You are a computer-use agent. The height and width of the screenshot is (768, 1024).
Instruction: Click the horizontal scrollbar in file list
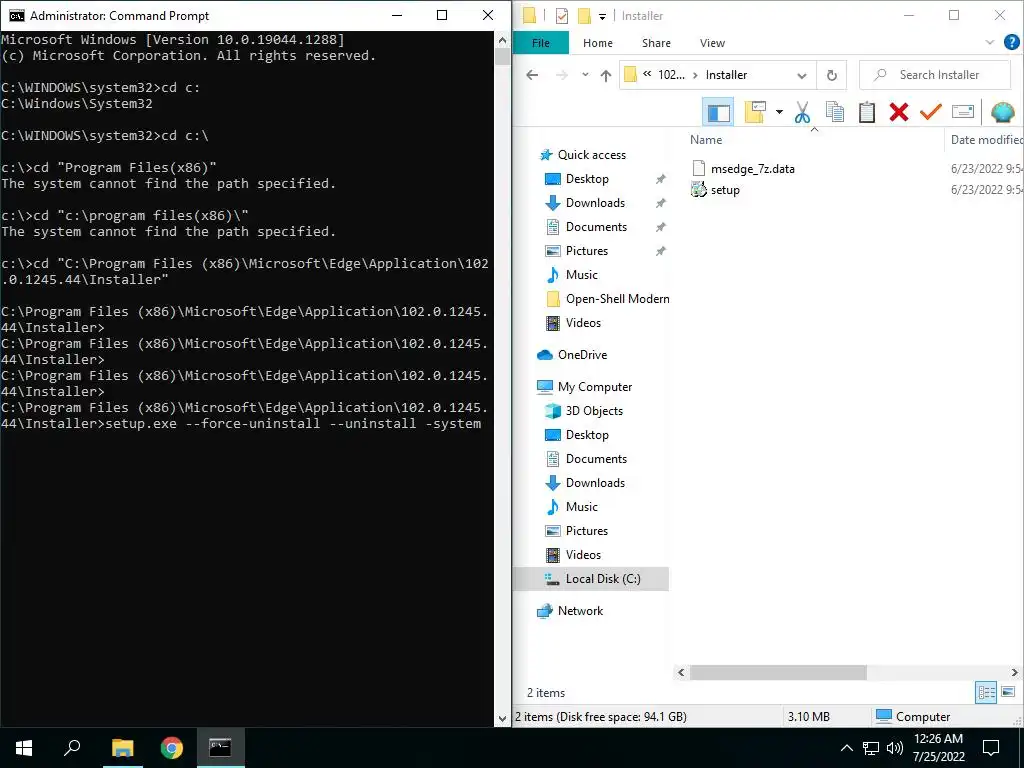coord(778,672)
